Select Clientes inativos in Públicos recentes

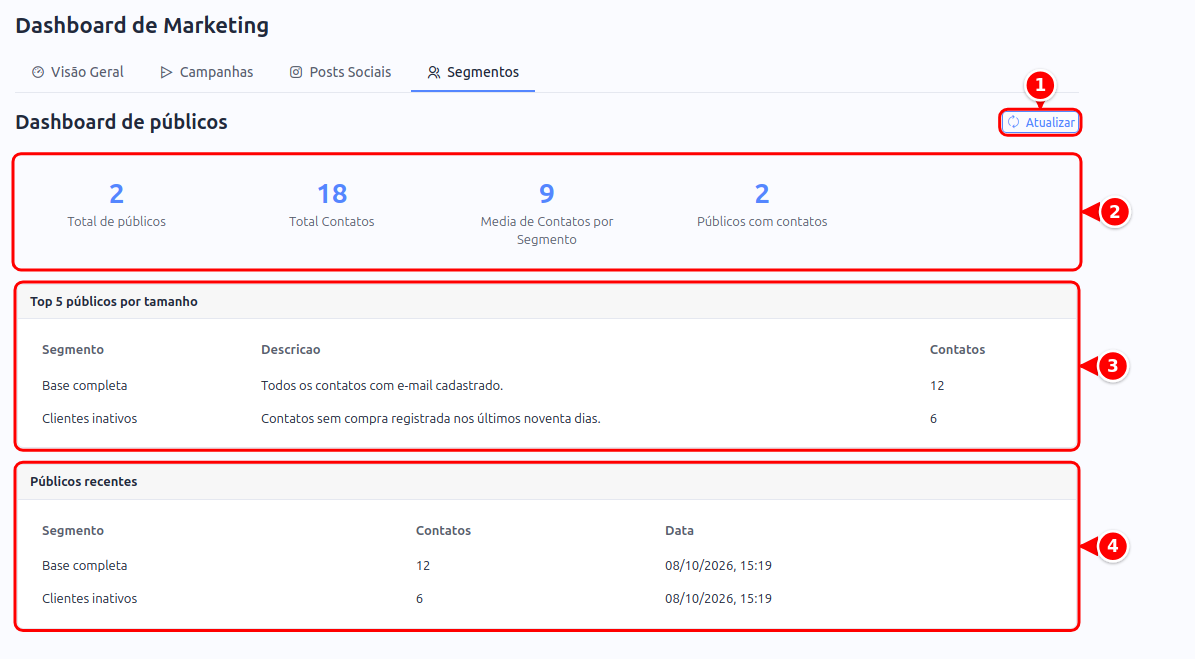(x=90, y=599)
